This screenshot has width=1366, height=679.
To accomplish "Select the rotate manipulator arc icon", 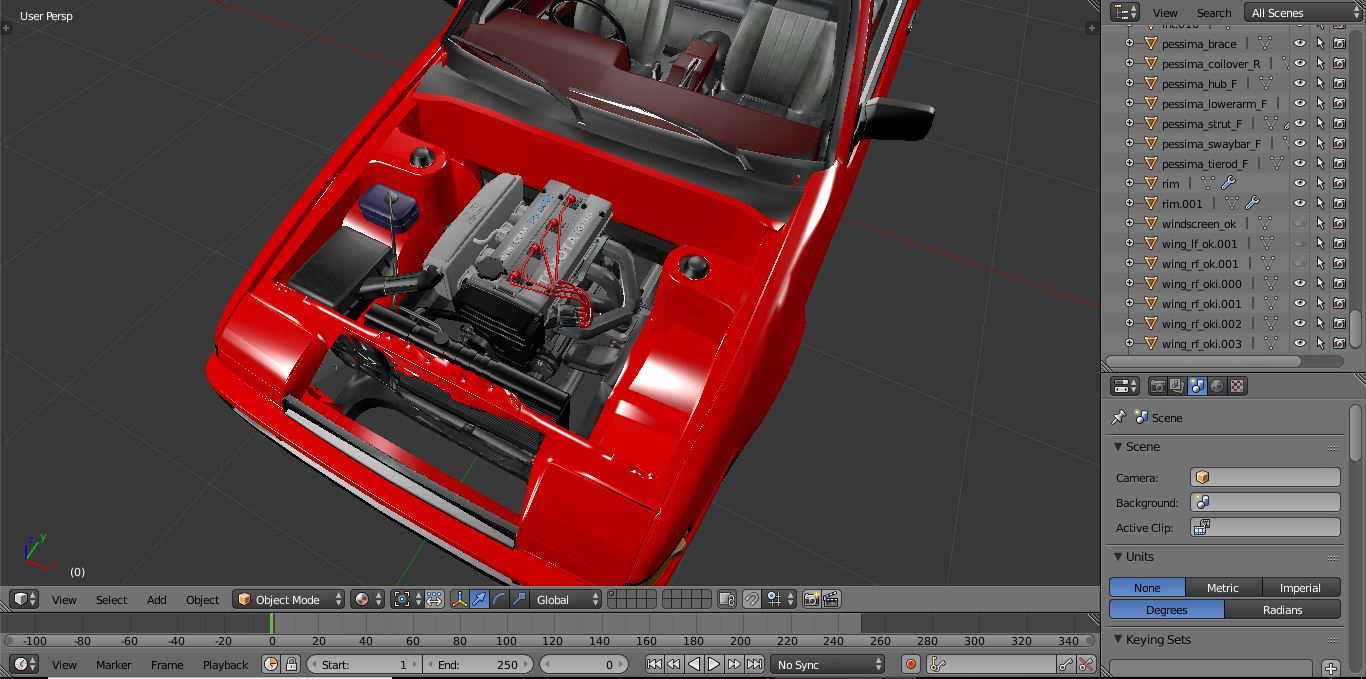I will point(499,599).
